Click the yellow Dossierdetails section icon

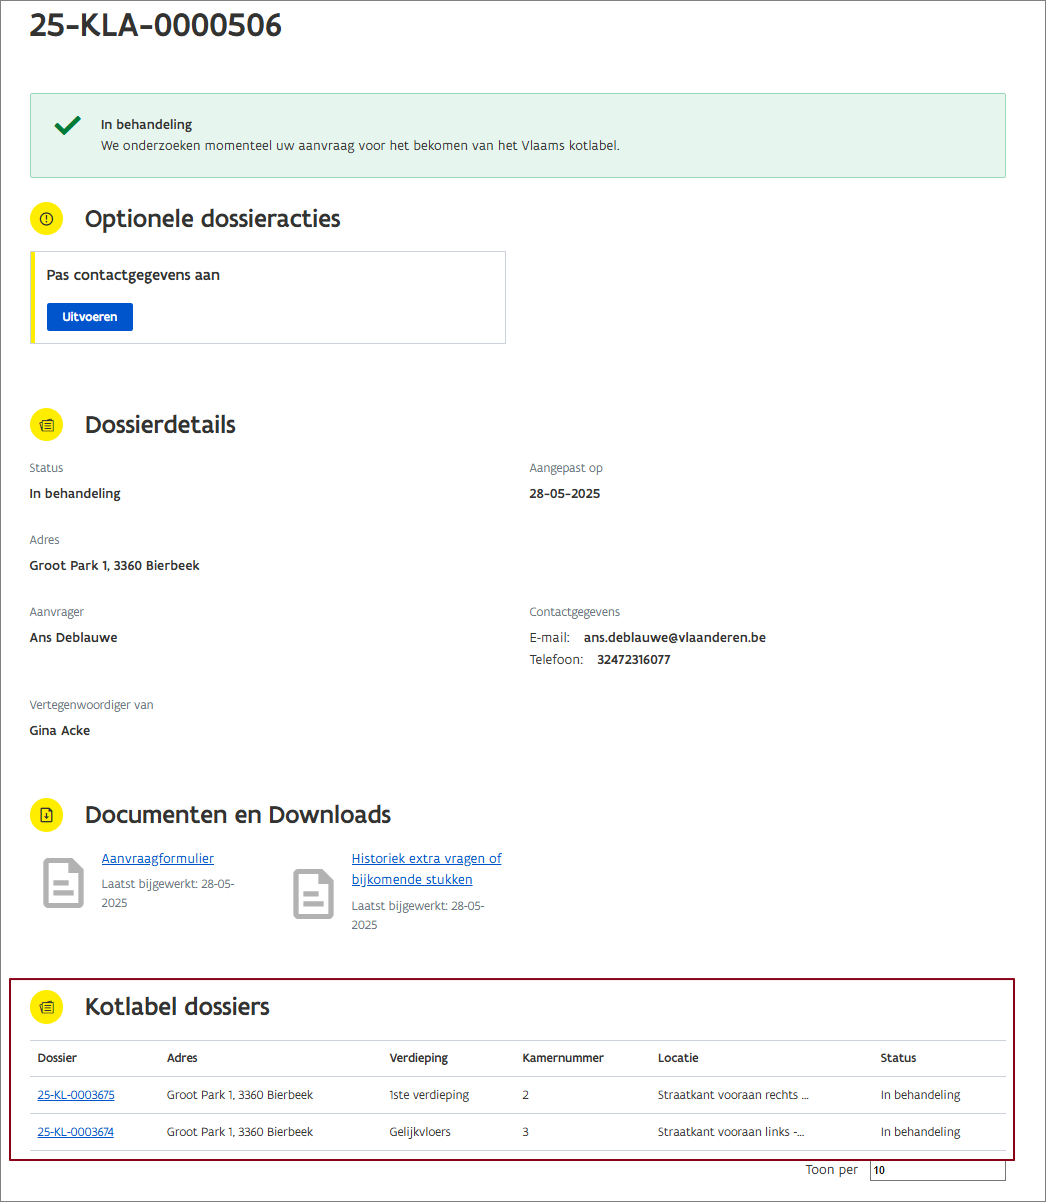46,424
